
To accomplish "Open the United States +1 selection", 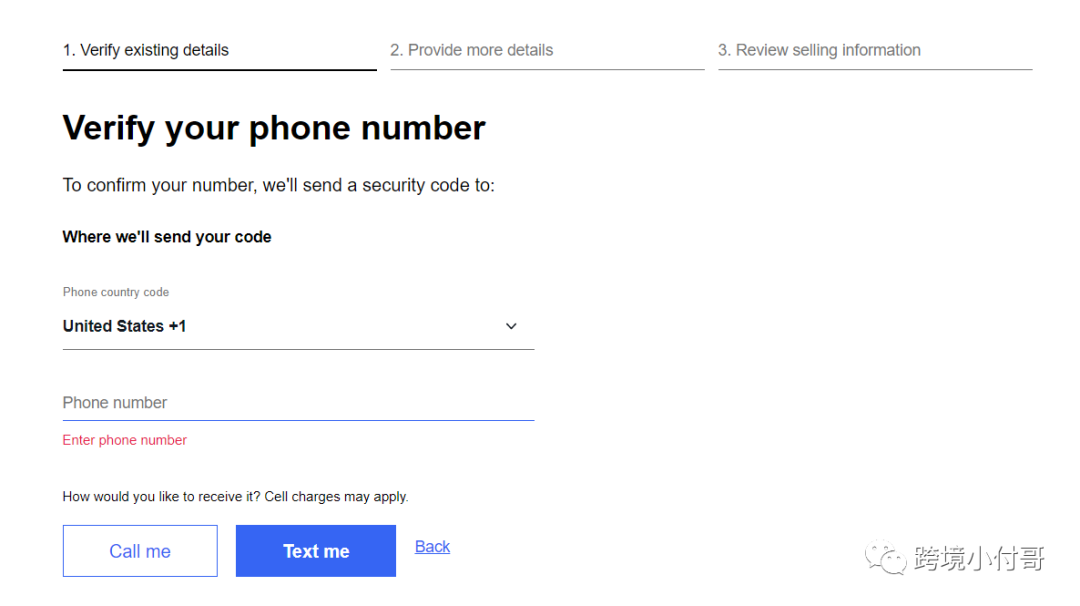I will click(125, 326).
